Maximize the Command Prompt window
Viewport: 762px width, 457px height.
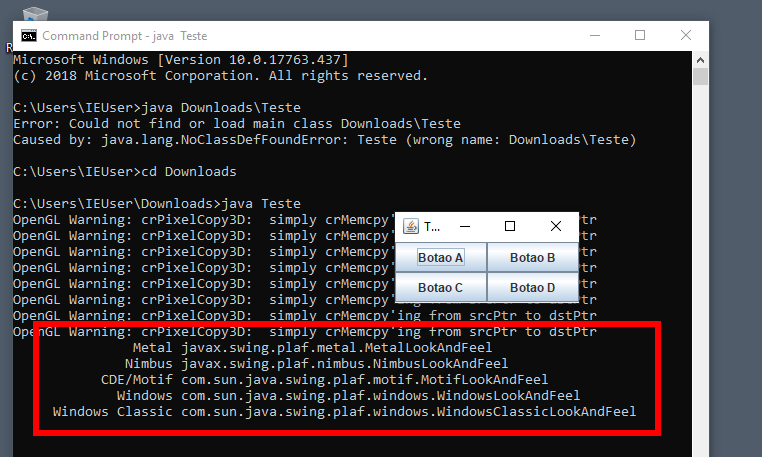[640, 35]
